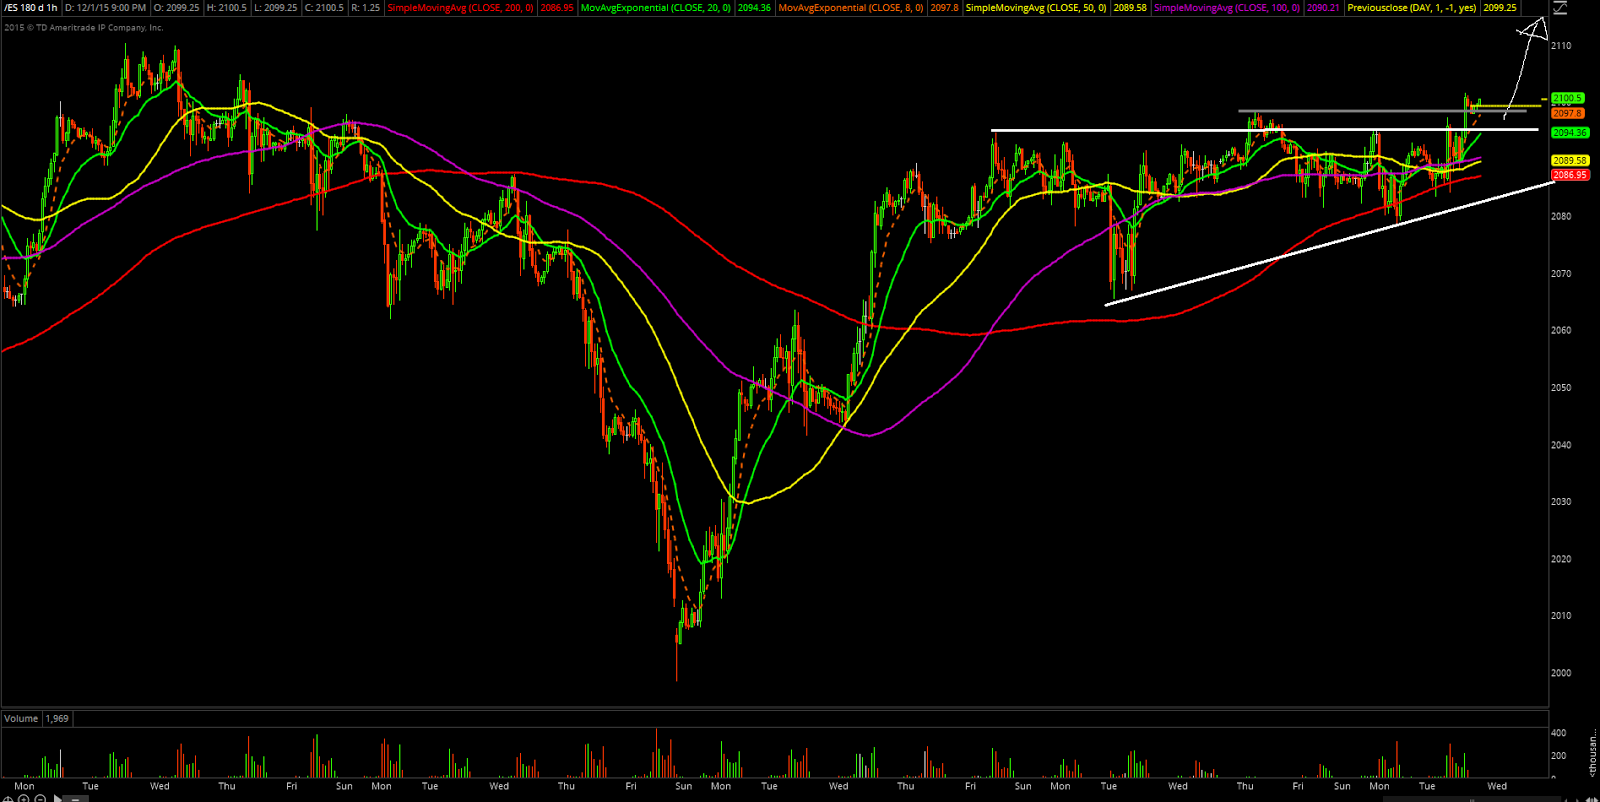Click the red 2086.95 value in header
The width and height of the screenshot is (1600, 802).
(557, 7)
